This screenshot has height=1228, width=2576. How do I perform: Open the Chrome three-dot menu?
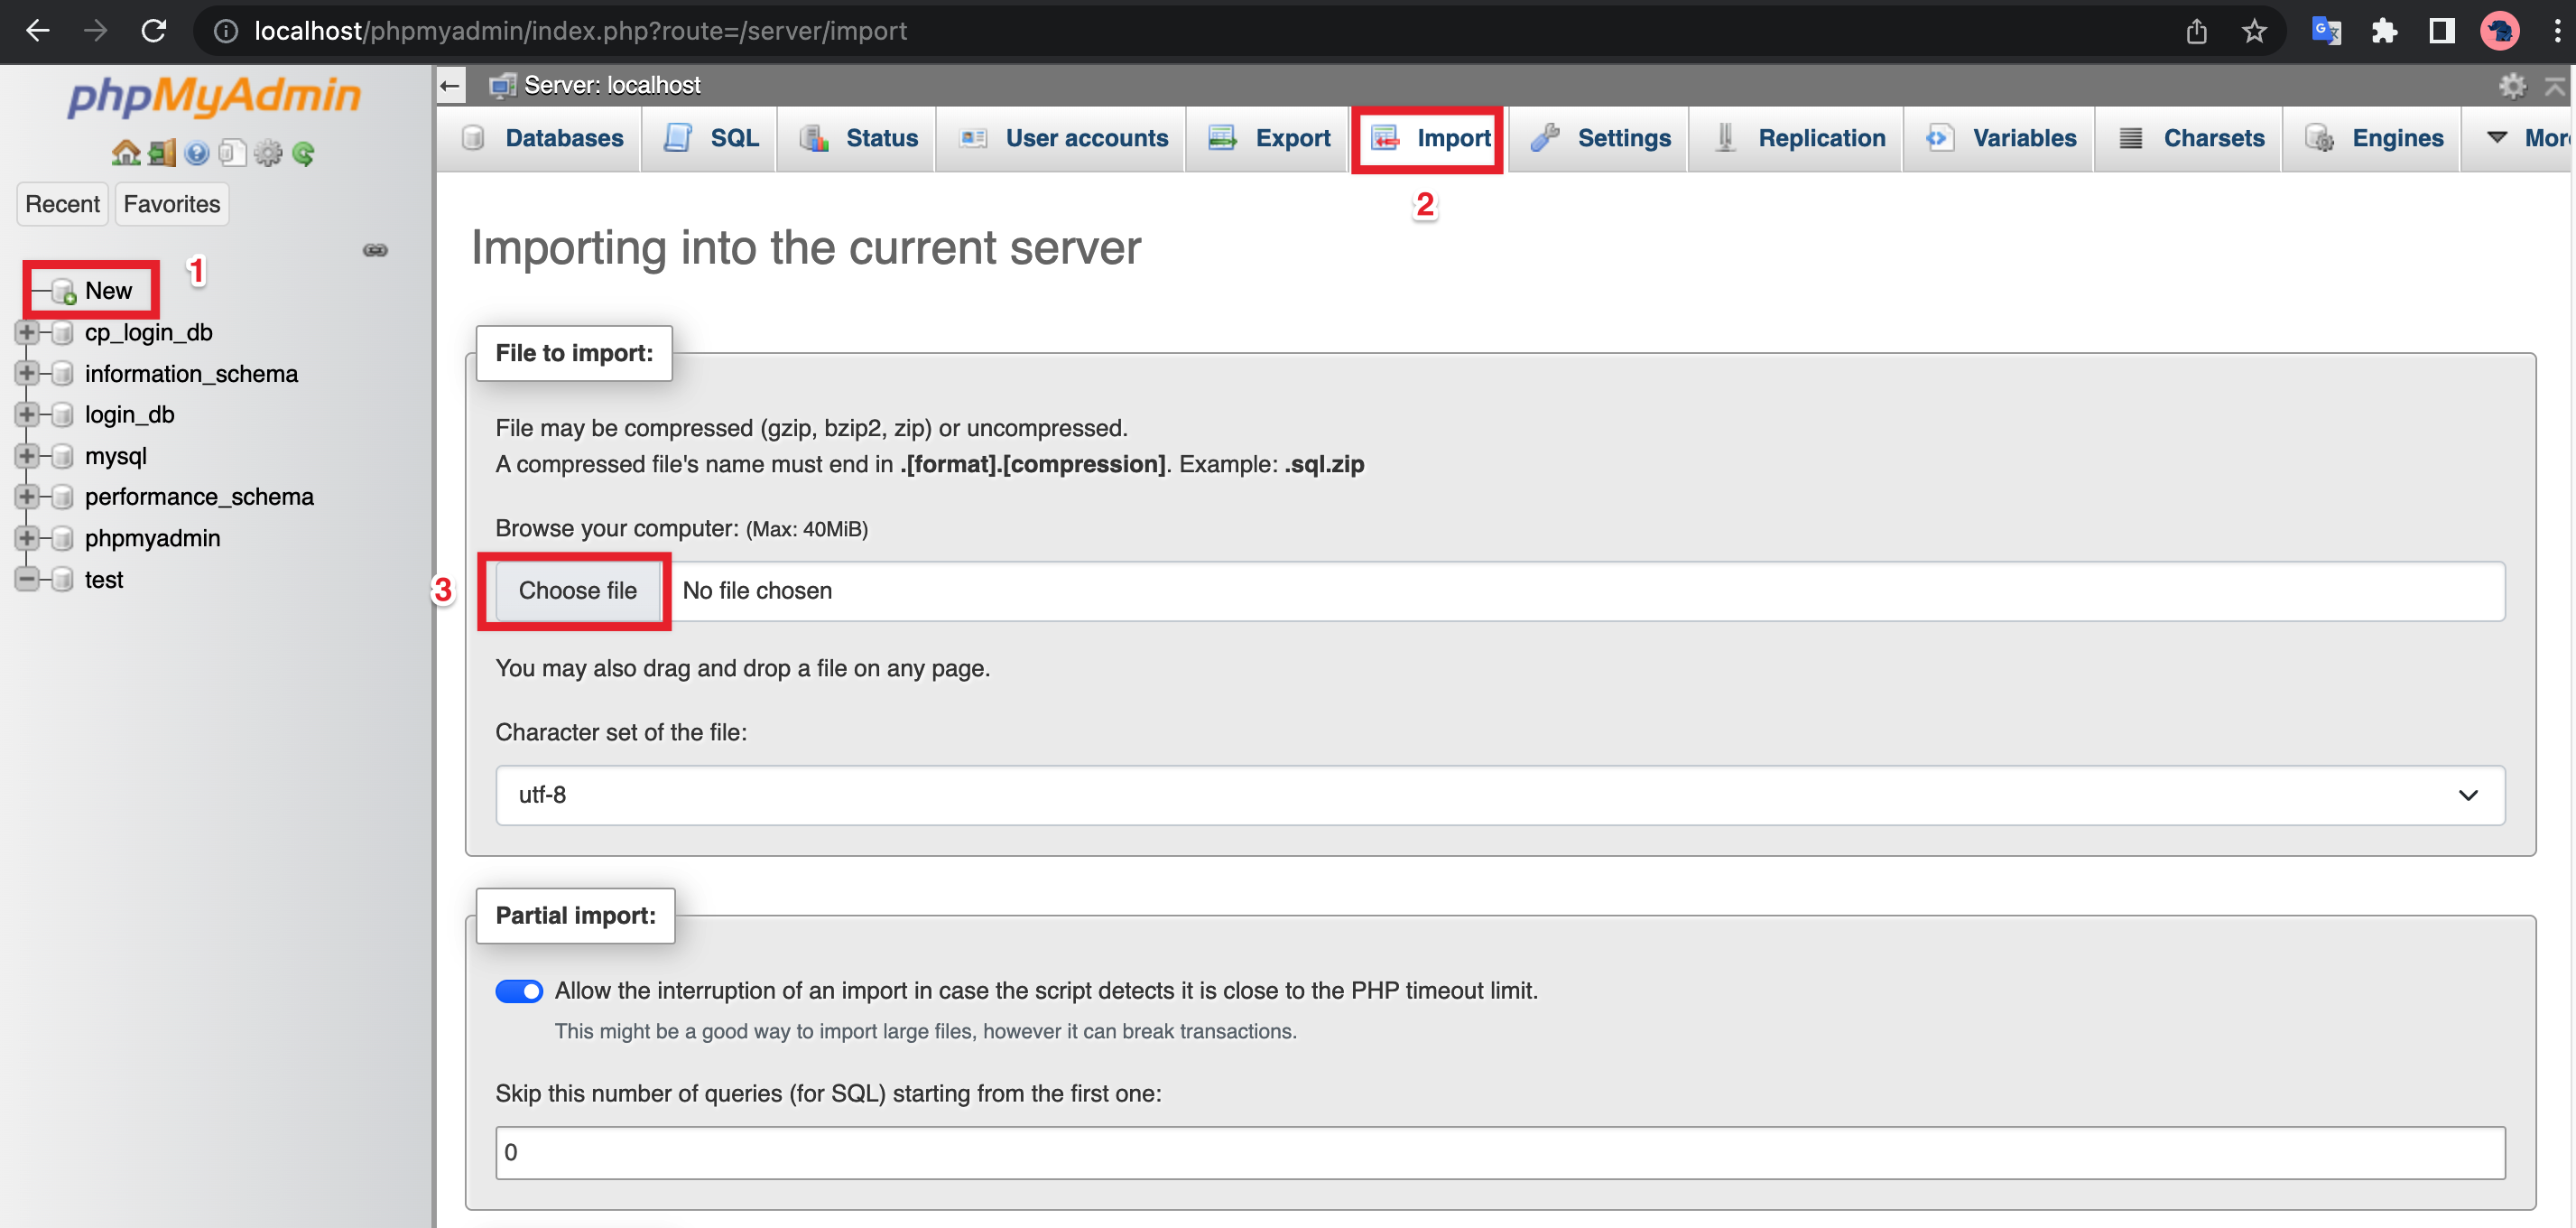pyautogui.click(x=2557, y=31)
